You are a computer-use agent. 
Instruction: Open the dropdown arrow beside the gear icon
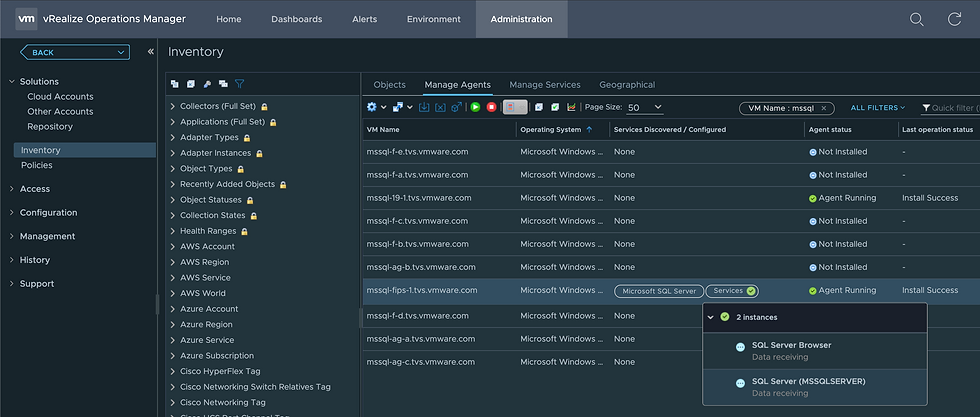point(384,107)
